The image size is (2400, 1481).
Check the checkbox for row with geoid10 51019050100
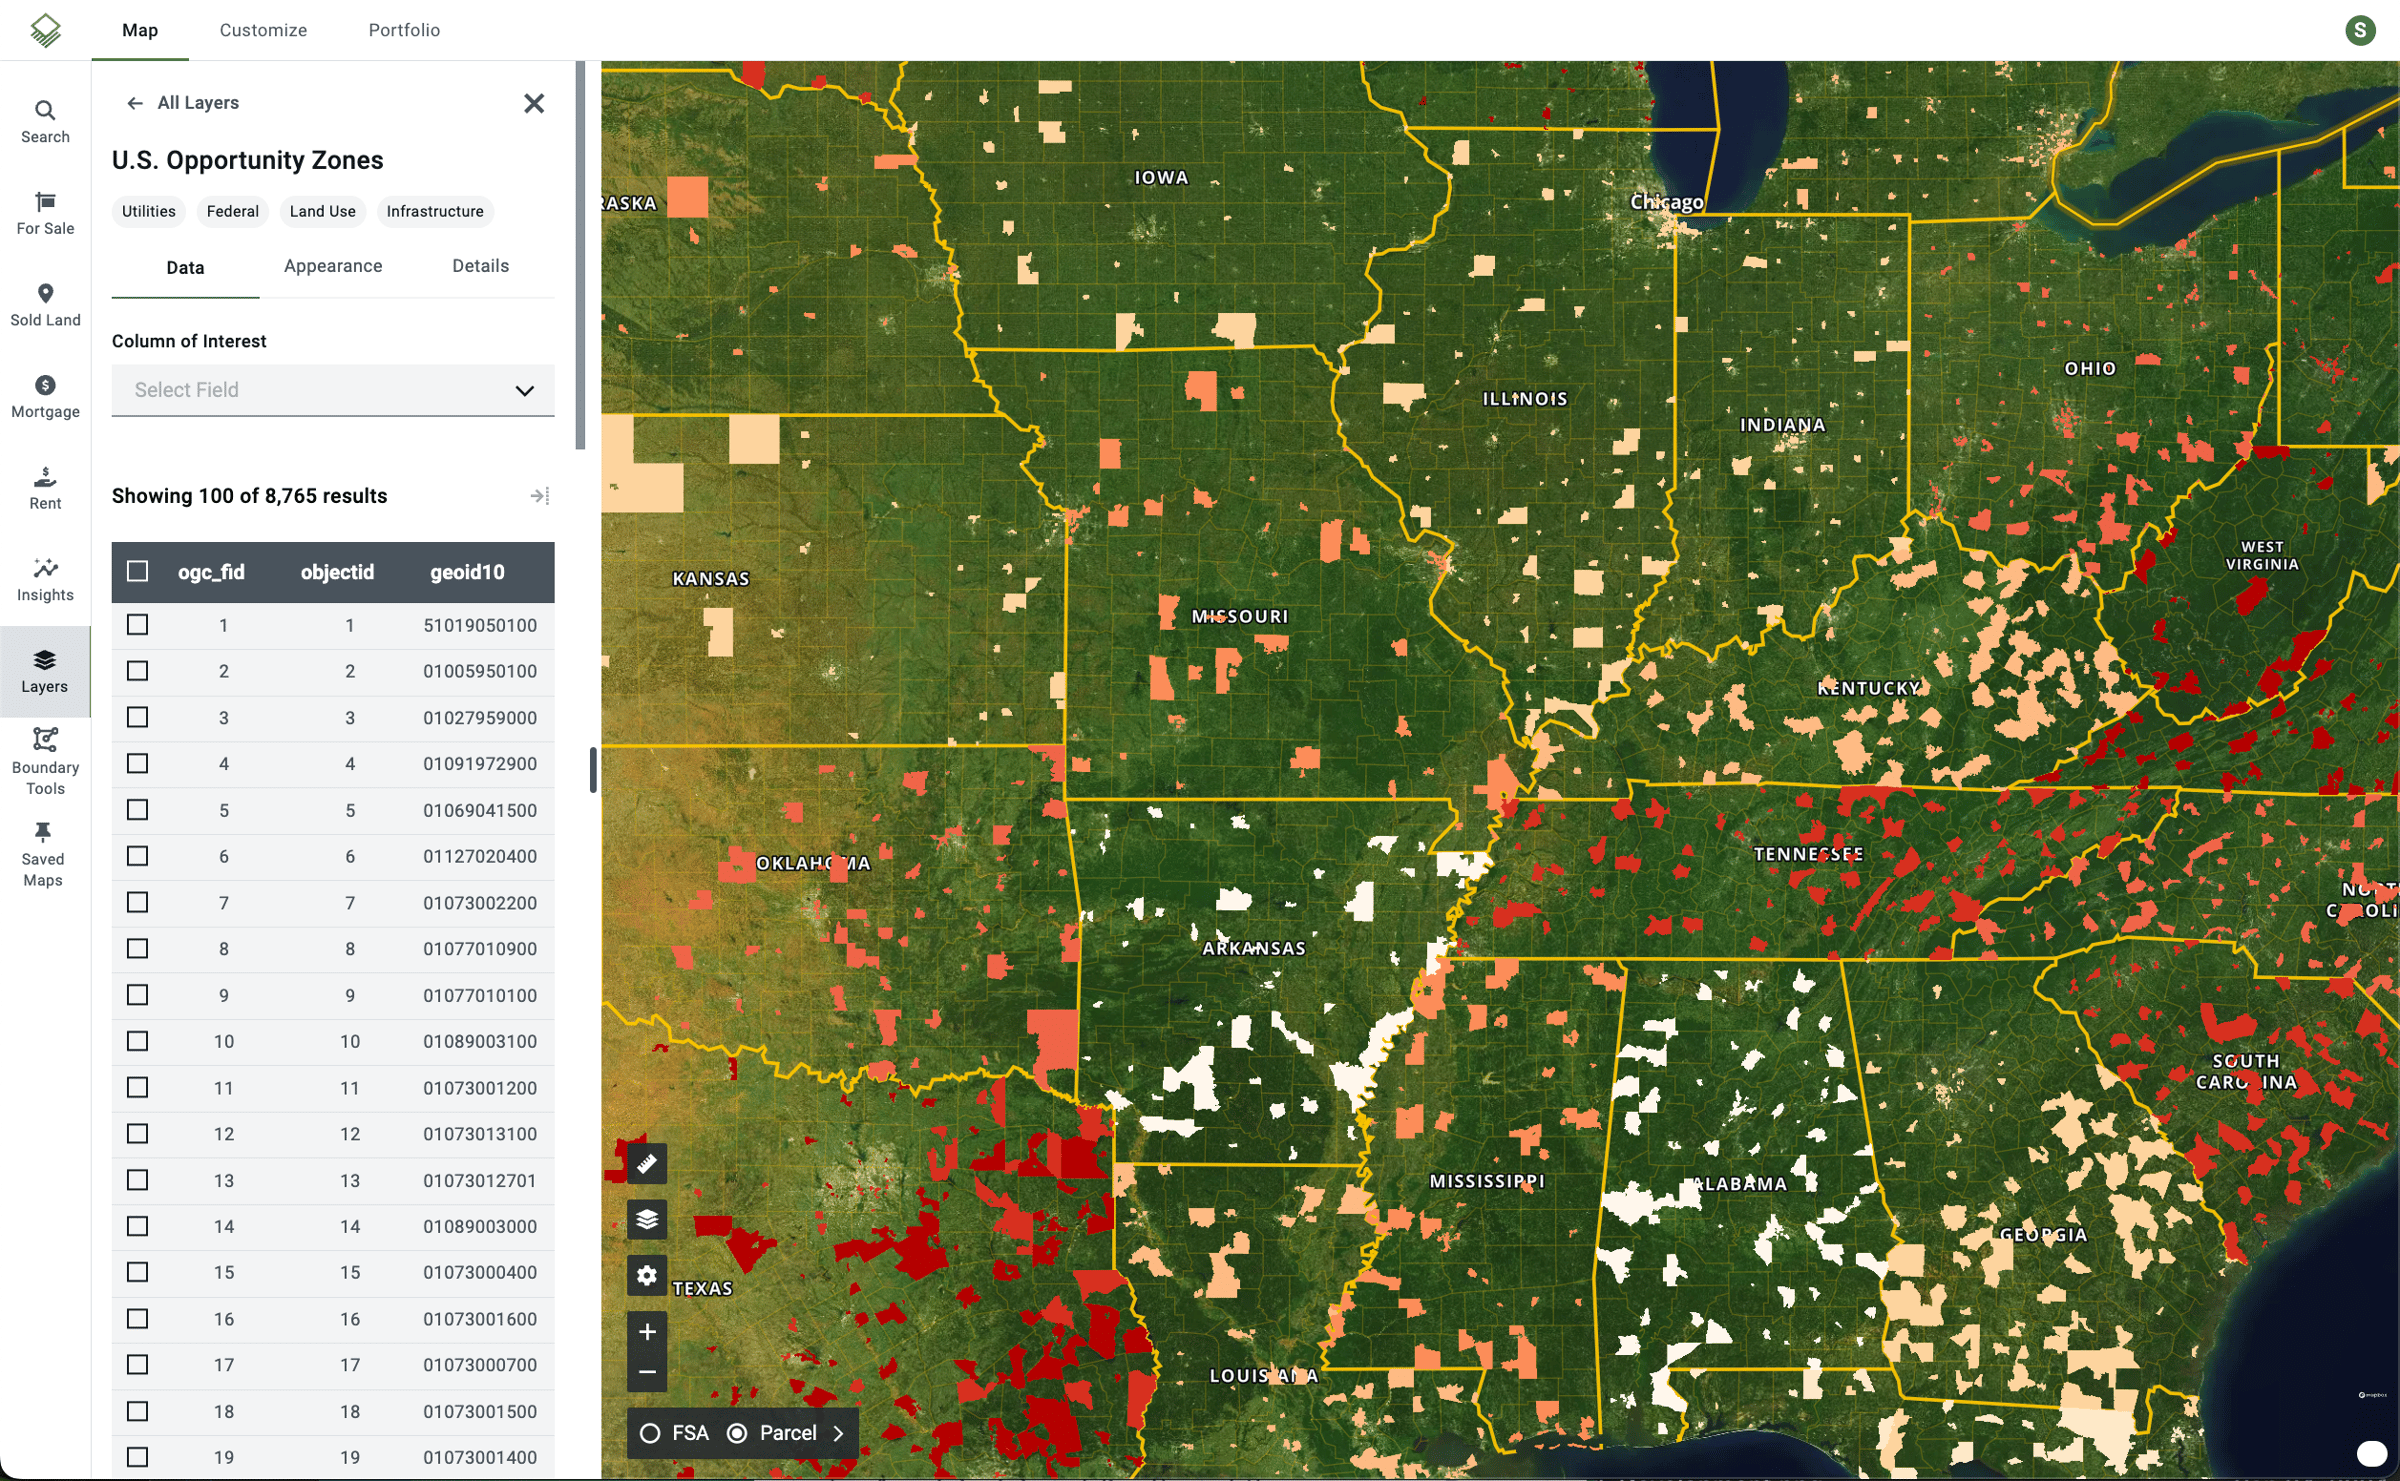pyautogui.click(x=137, y=624)
